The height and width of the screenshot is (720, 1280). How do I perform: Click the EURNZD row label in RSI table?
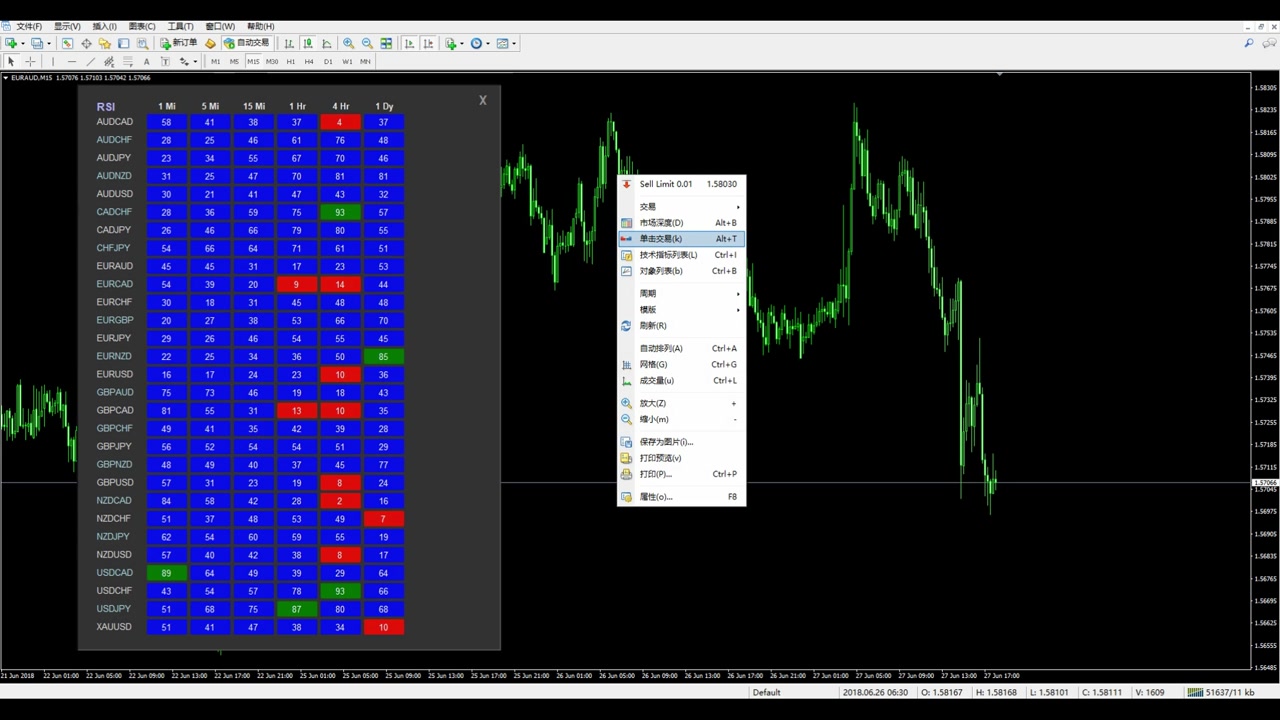point(114,356)
